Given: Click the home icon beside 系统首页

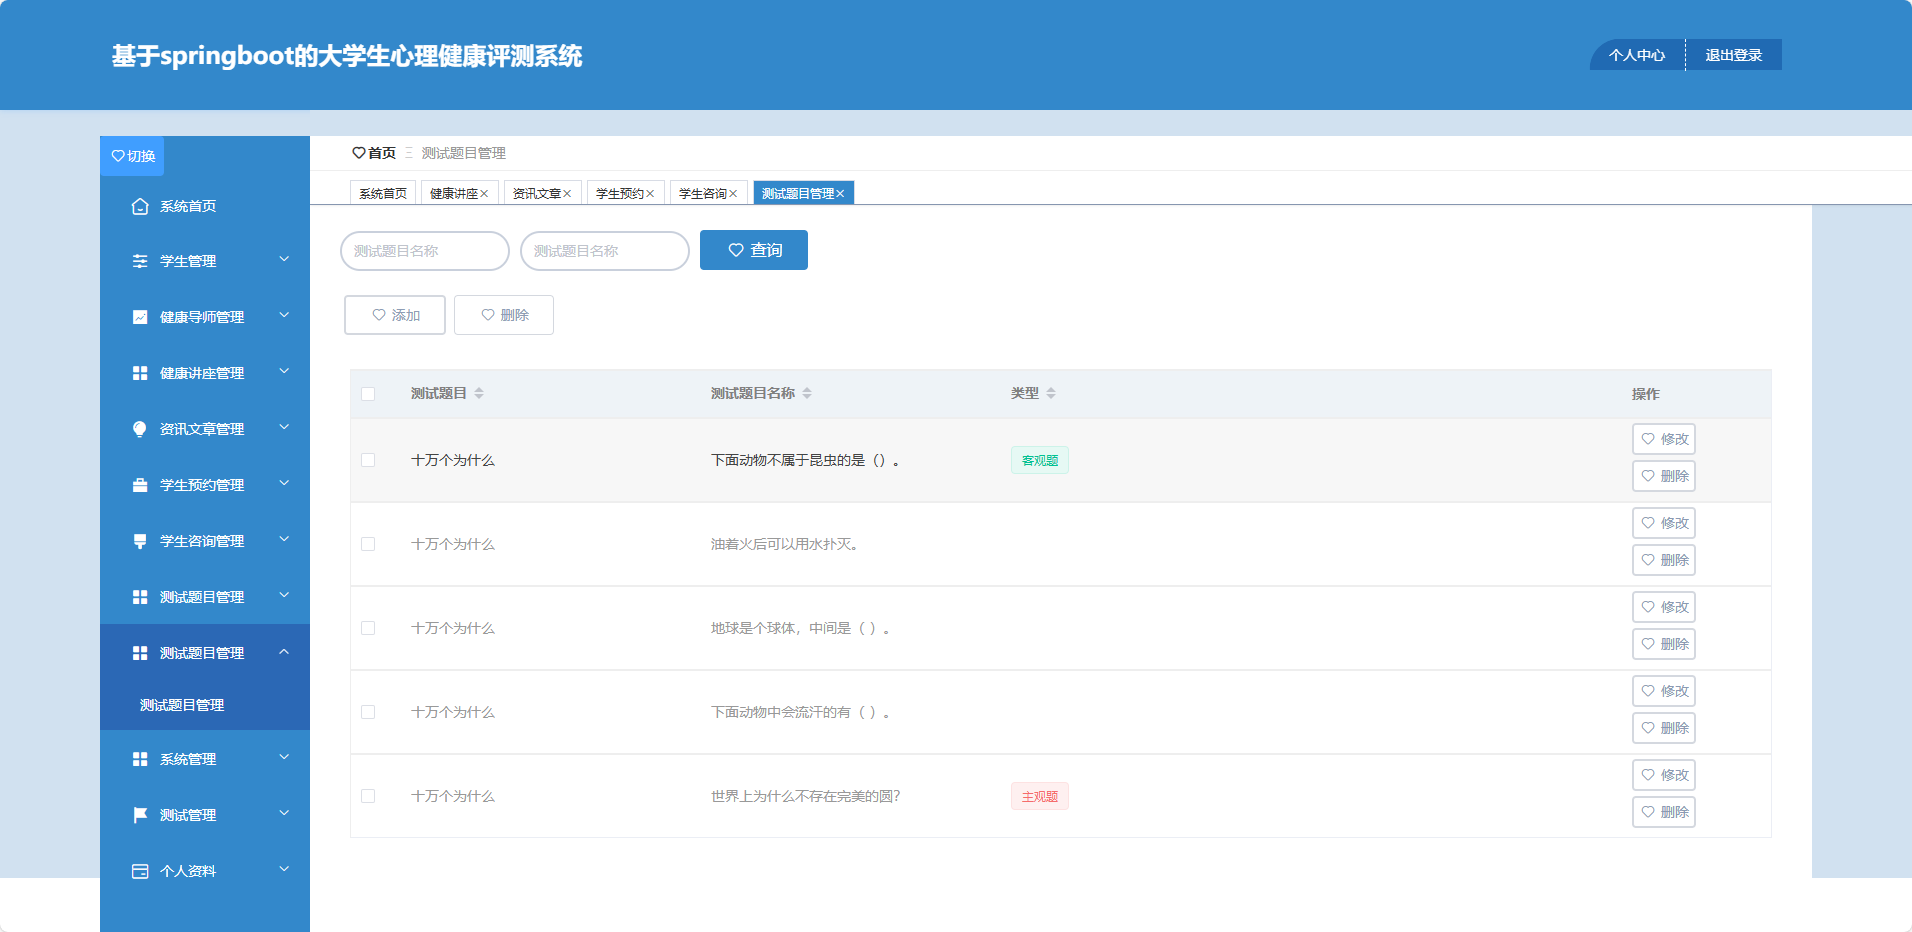Looking at the screenshot, I should coord(140,206).
